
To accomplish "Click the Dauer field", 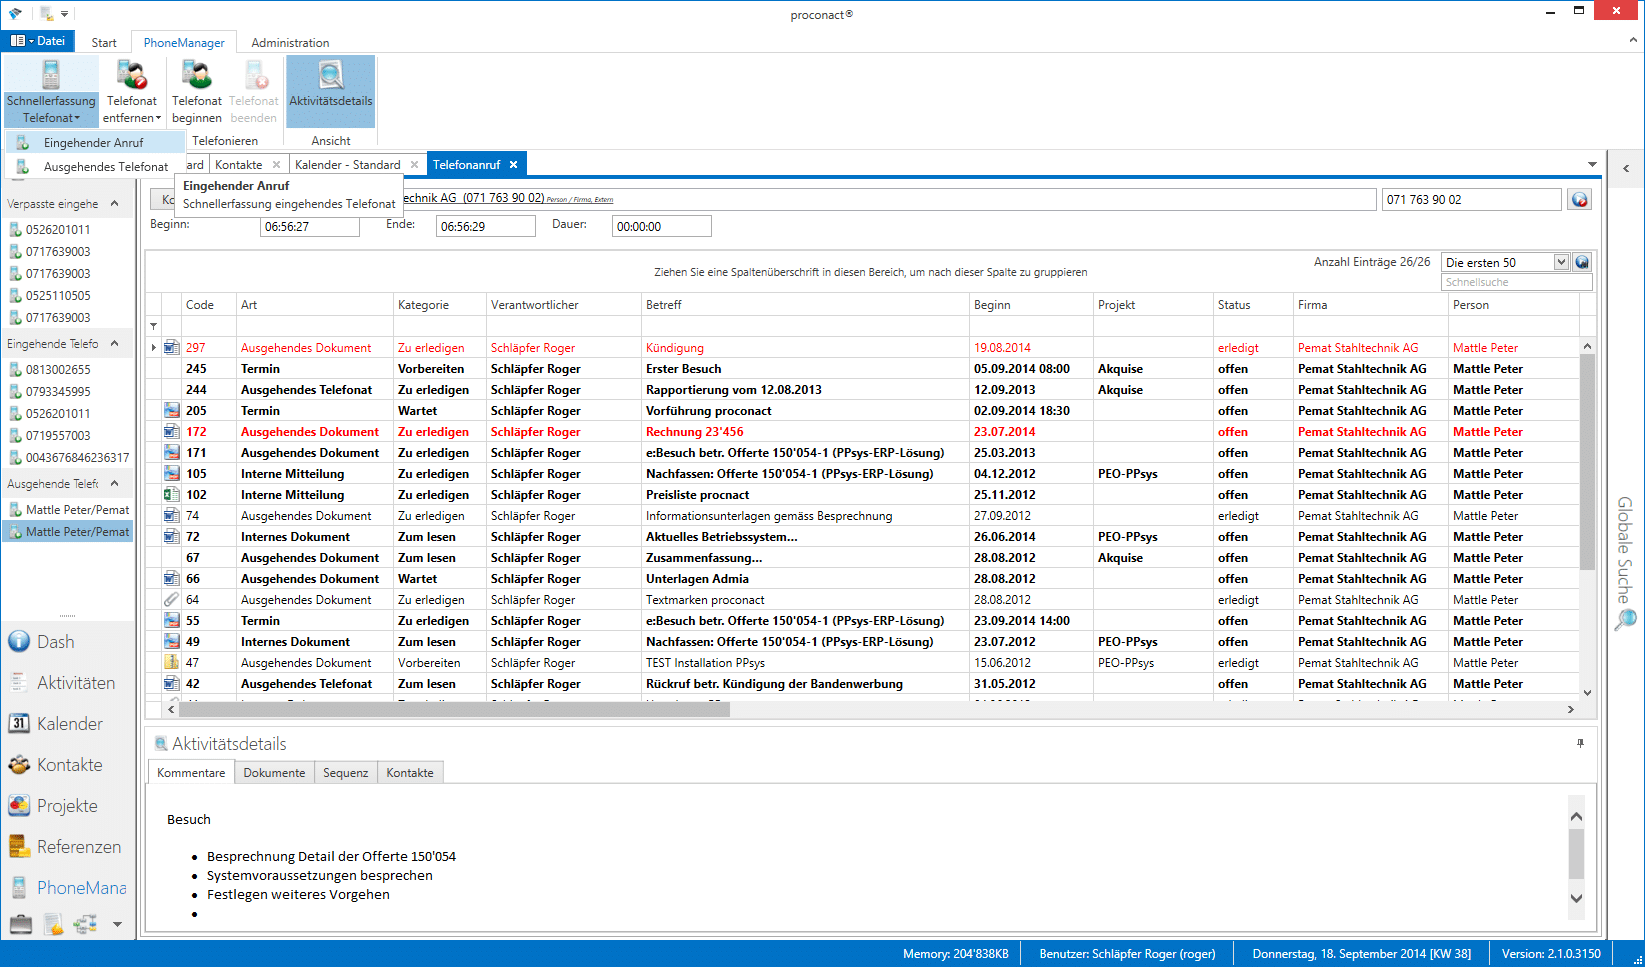I will (661, 227).
